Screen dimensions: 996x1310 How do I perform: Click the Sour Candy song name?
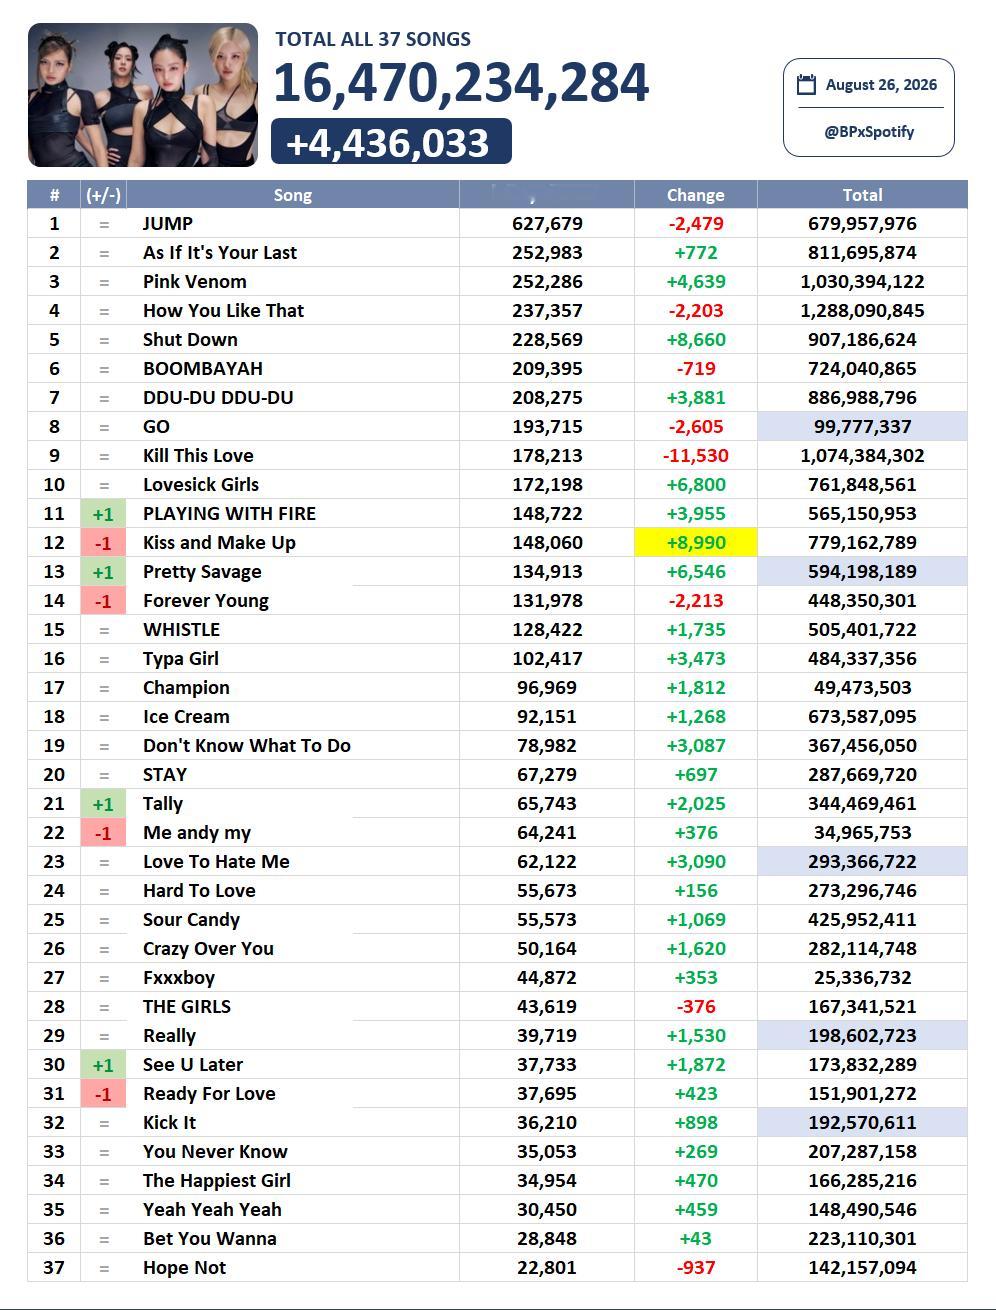(191, 920)
